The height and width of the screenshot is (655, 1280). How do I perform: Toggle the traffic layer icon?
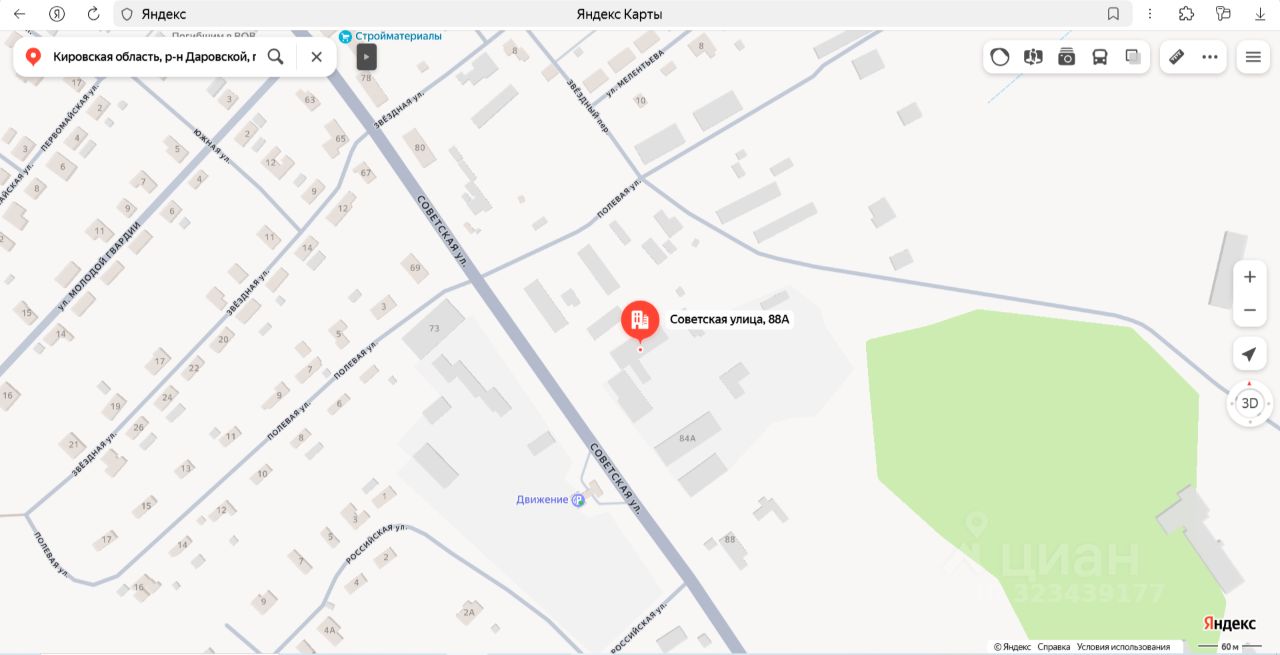coord(1000,57)
